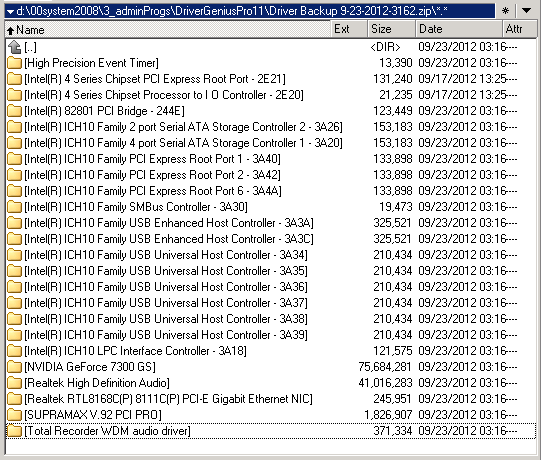This screenshot has width=541, height=460.
Task: Click the parent directory up-arrow icon
Action: [x=14, y=47]
